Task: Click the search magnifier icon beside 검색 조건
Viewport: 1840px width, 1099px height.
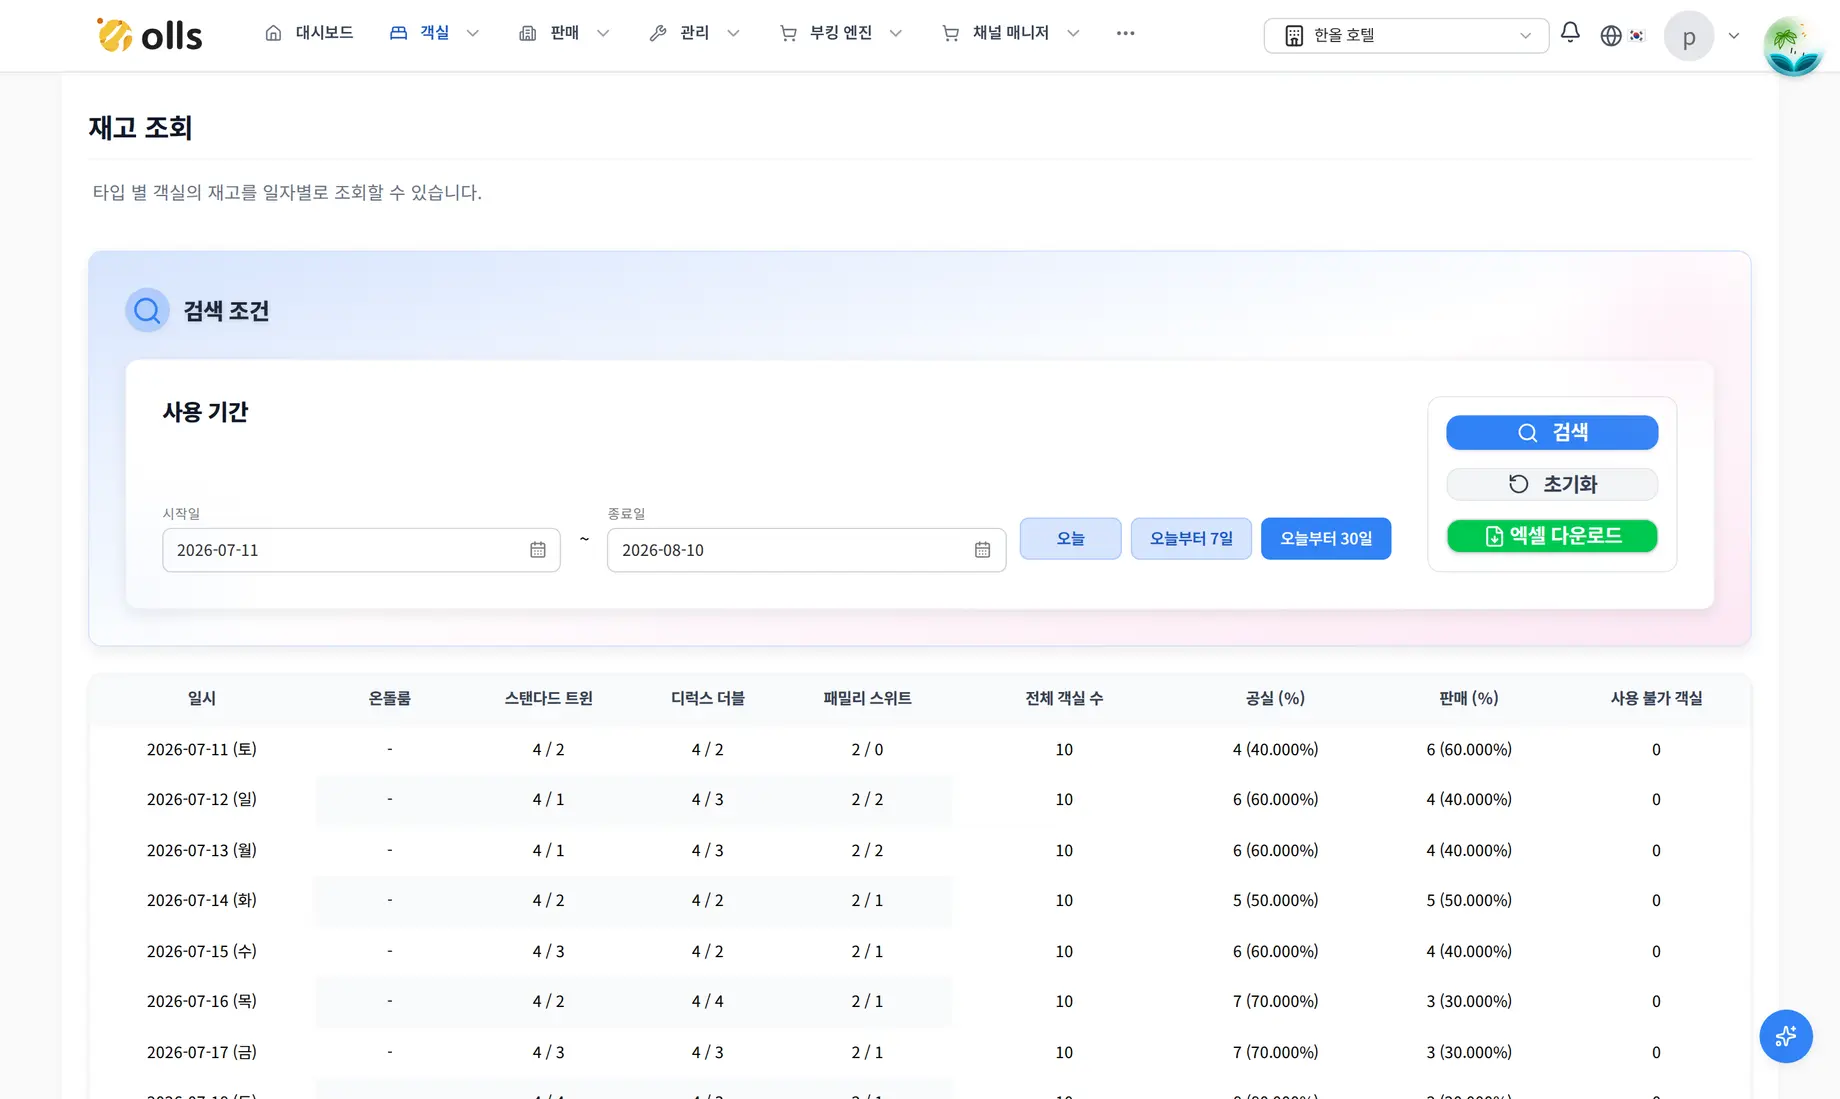Action: 147,311
